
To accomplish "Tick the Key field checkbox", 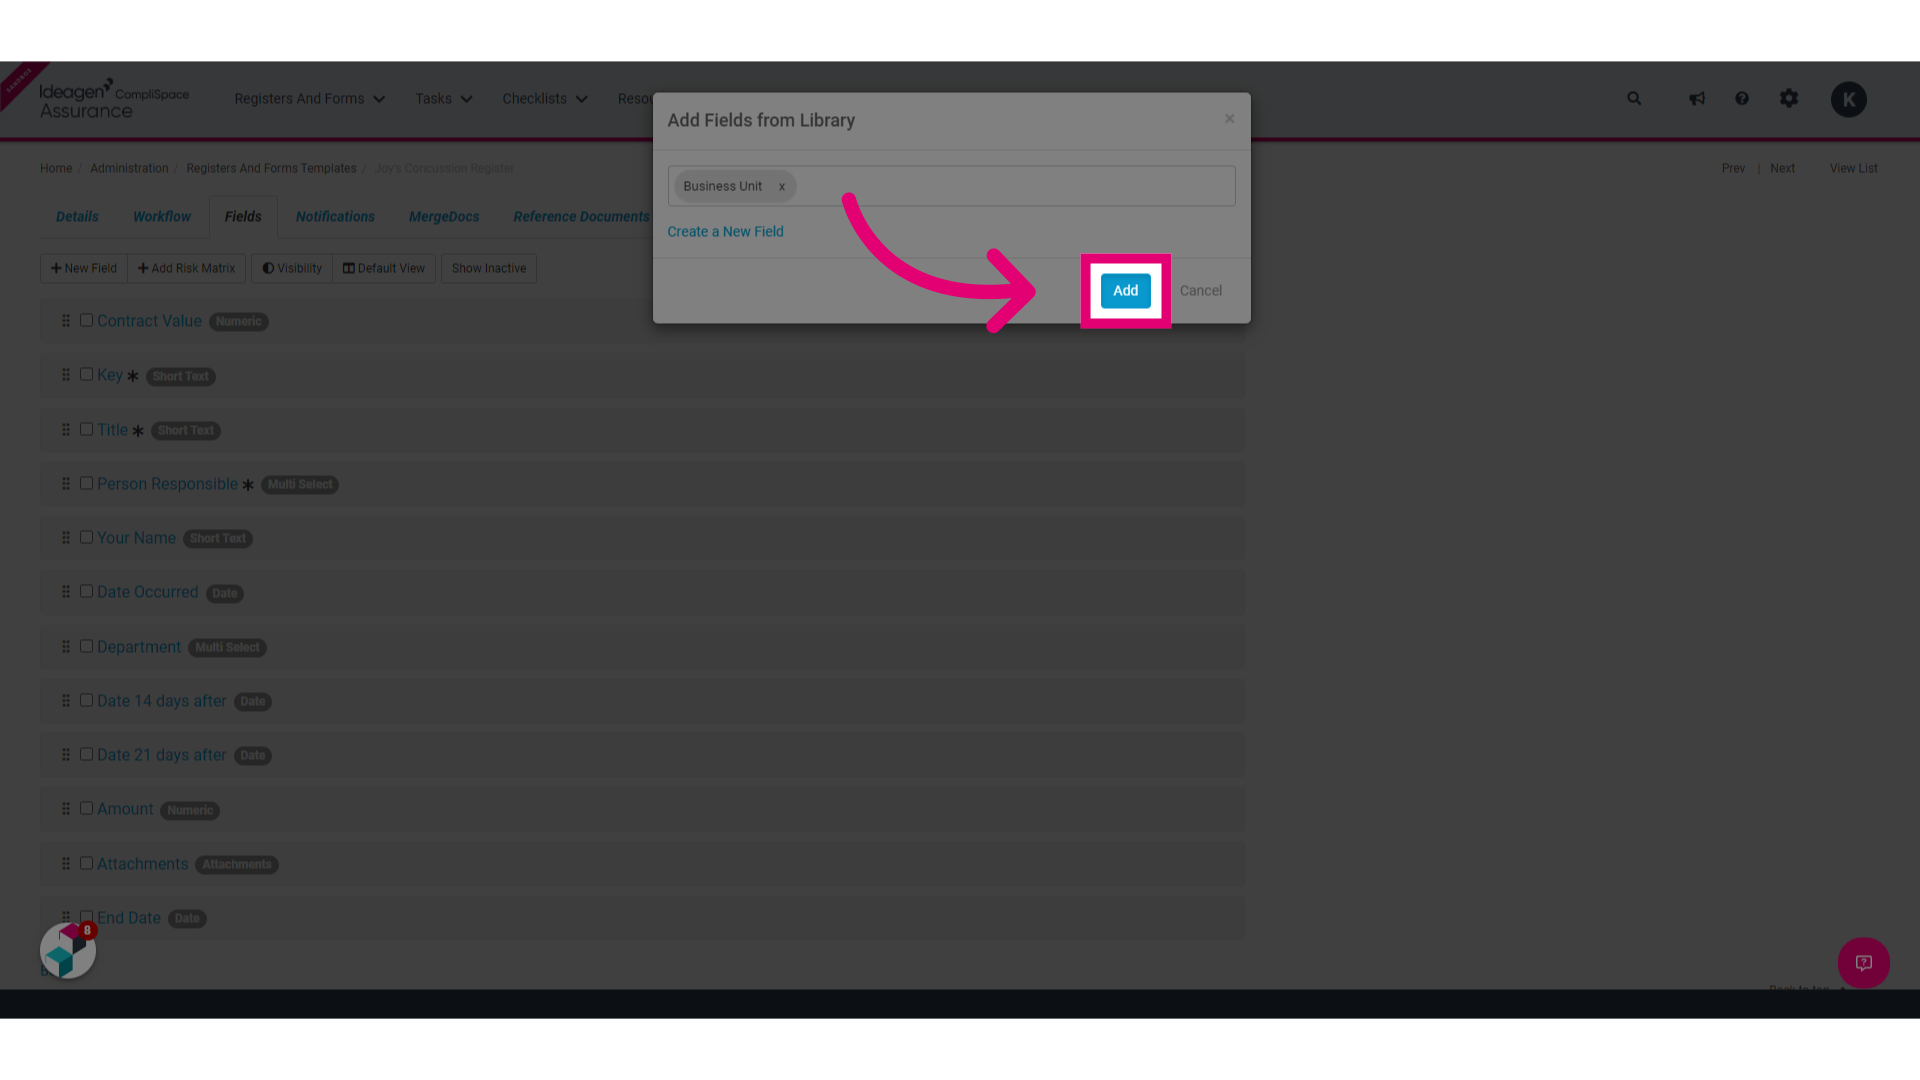I will pos(86,375).
